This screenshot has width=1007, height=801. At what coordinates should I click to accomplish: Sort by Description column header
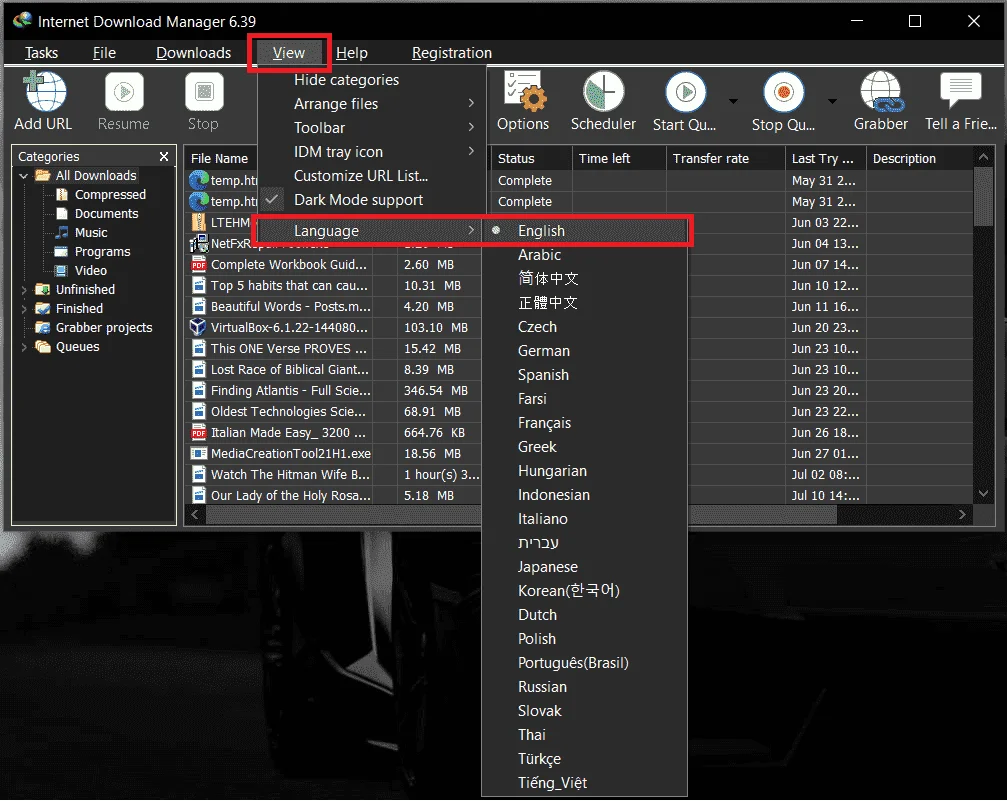click(x=920, y=158)
